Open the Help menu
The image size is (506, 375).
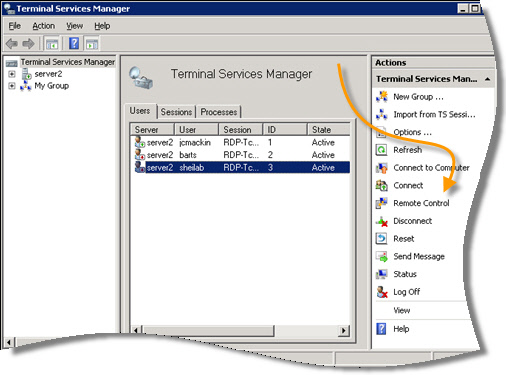(x=102, y=26)
